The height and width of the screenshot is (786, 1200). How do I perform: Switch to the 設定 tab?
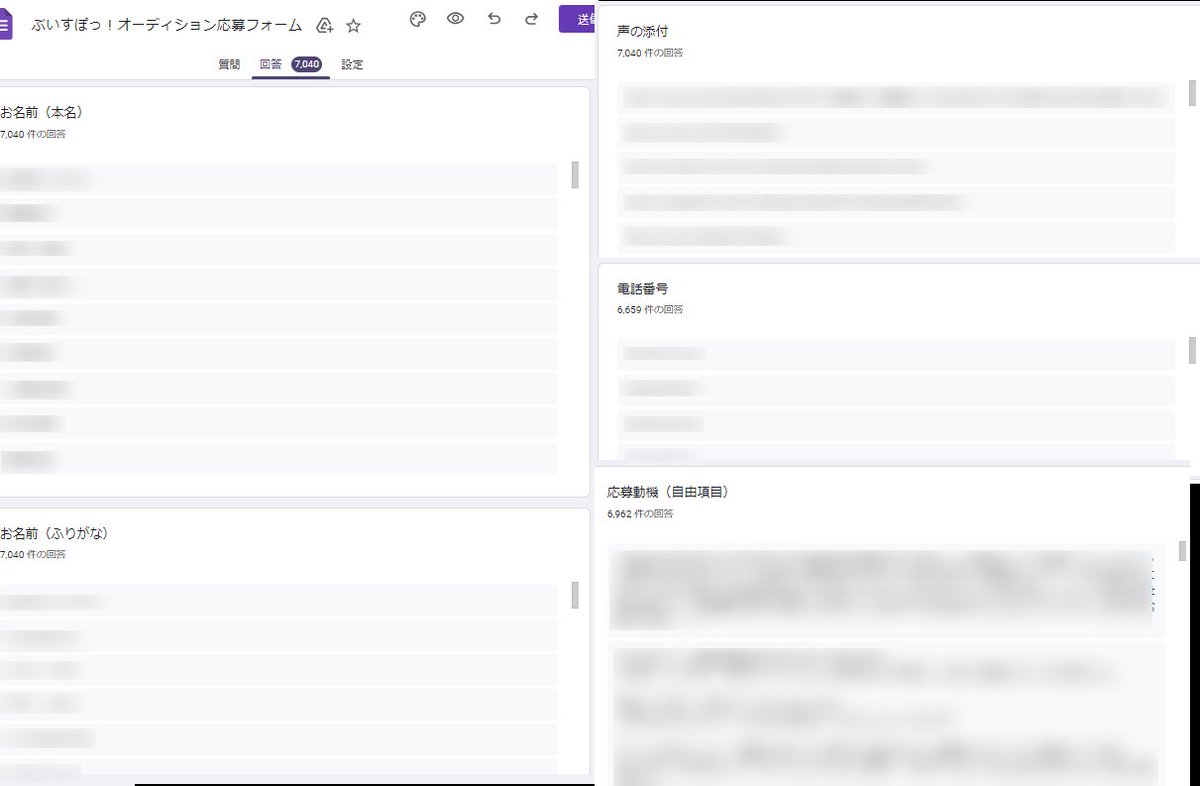point(352,64)
